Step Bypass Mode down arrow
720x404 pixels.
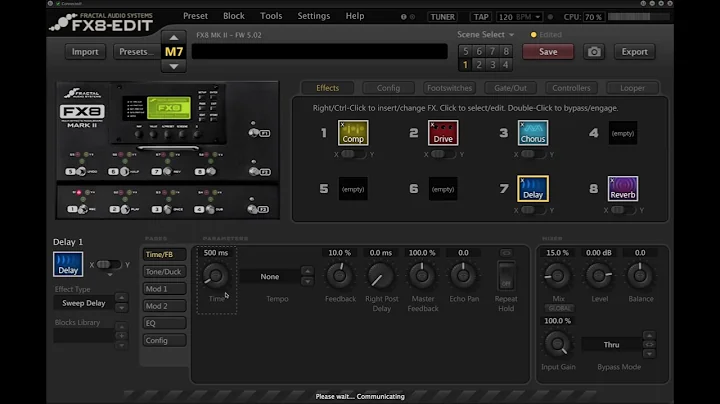click(x=649, y=354)
